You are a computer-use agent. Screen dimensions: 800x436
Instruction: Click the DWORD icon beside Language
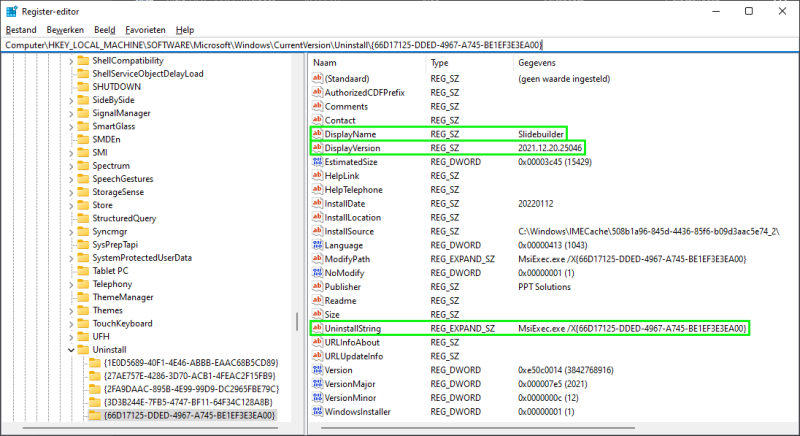[x=317, y=245]
